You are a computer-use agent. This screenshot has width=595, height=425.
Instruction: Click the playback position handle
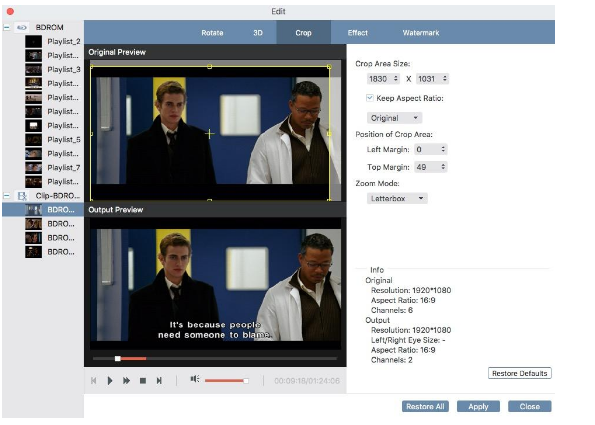click(x=118, y=358)
